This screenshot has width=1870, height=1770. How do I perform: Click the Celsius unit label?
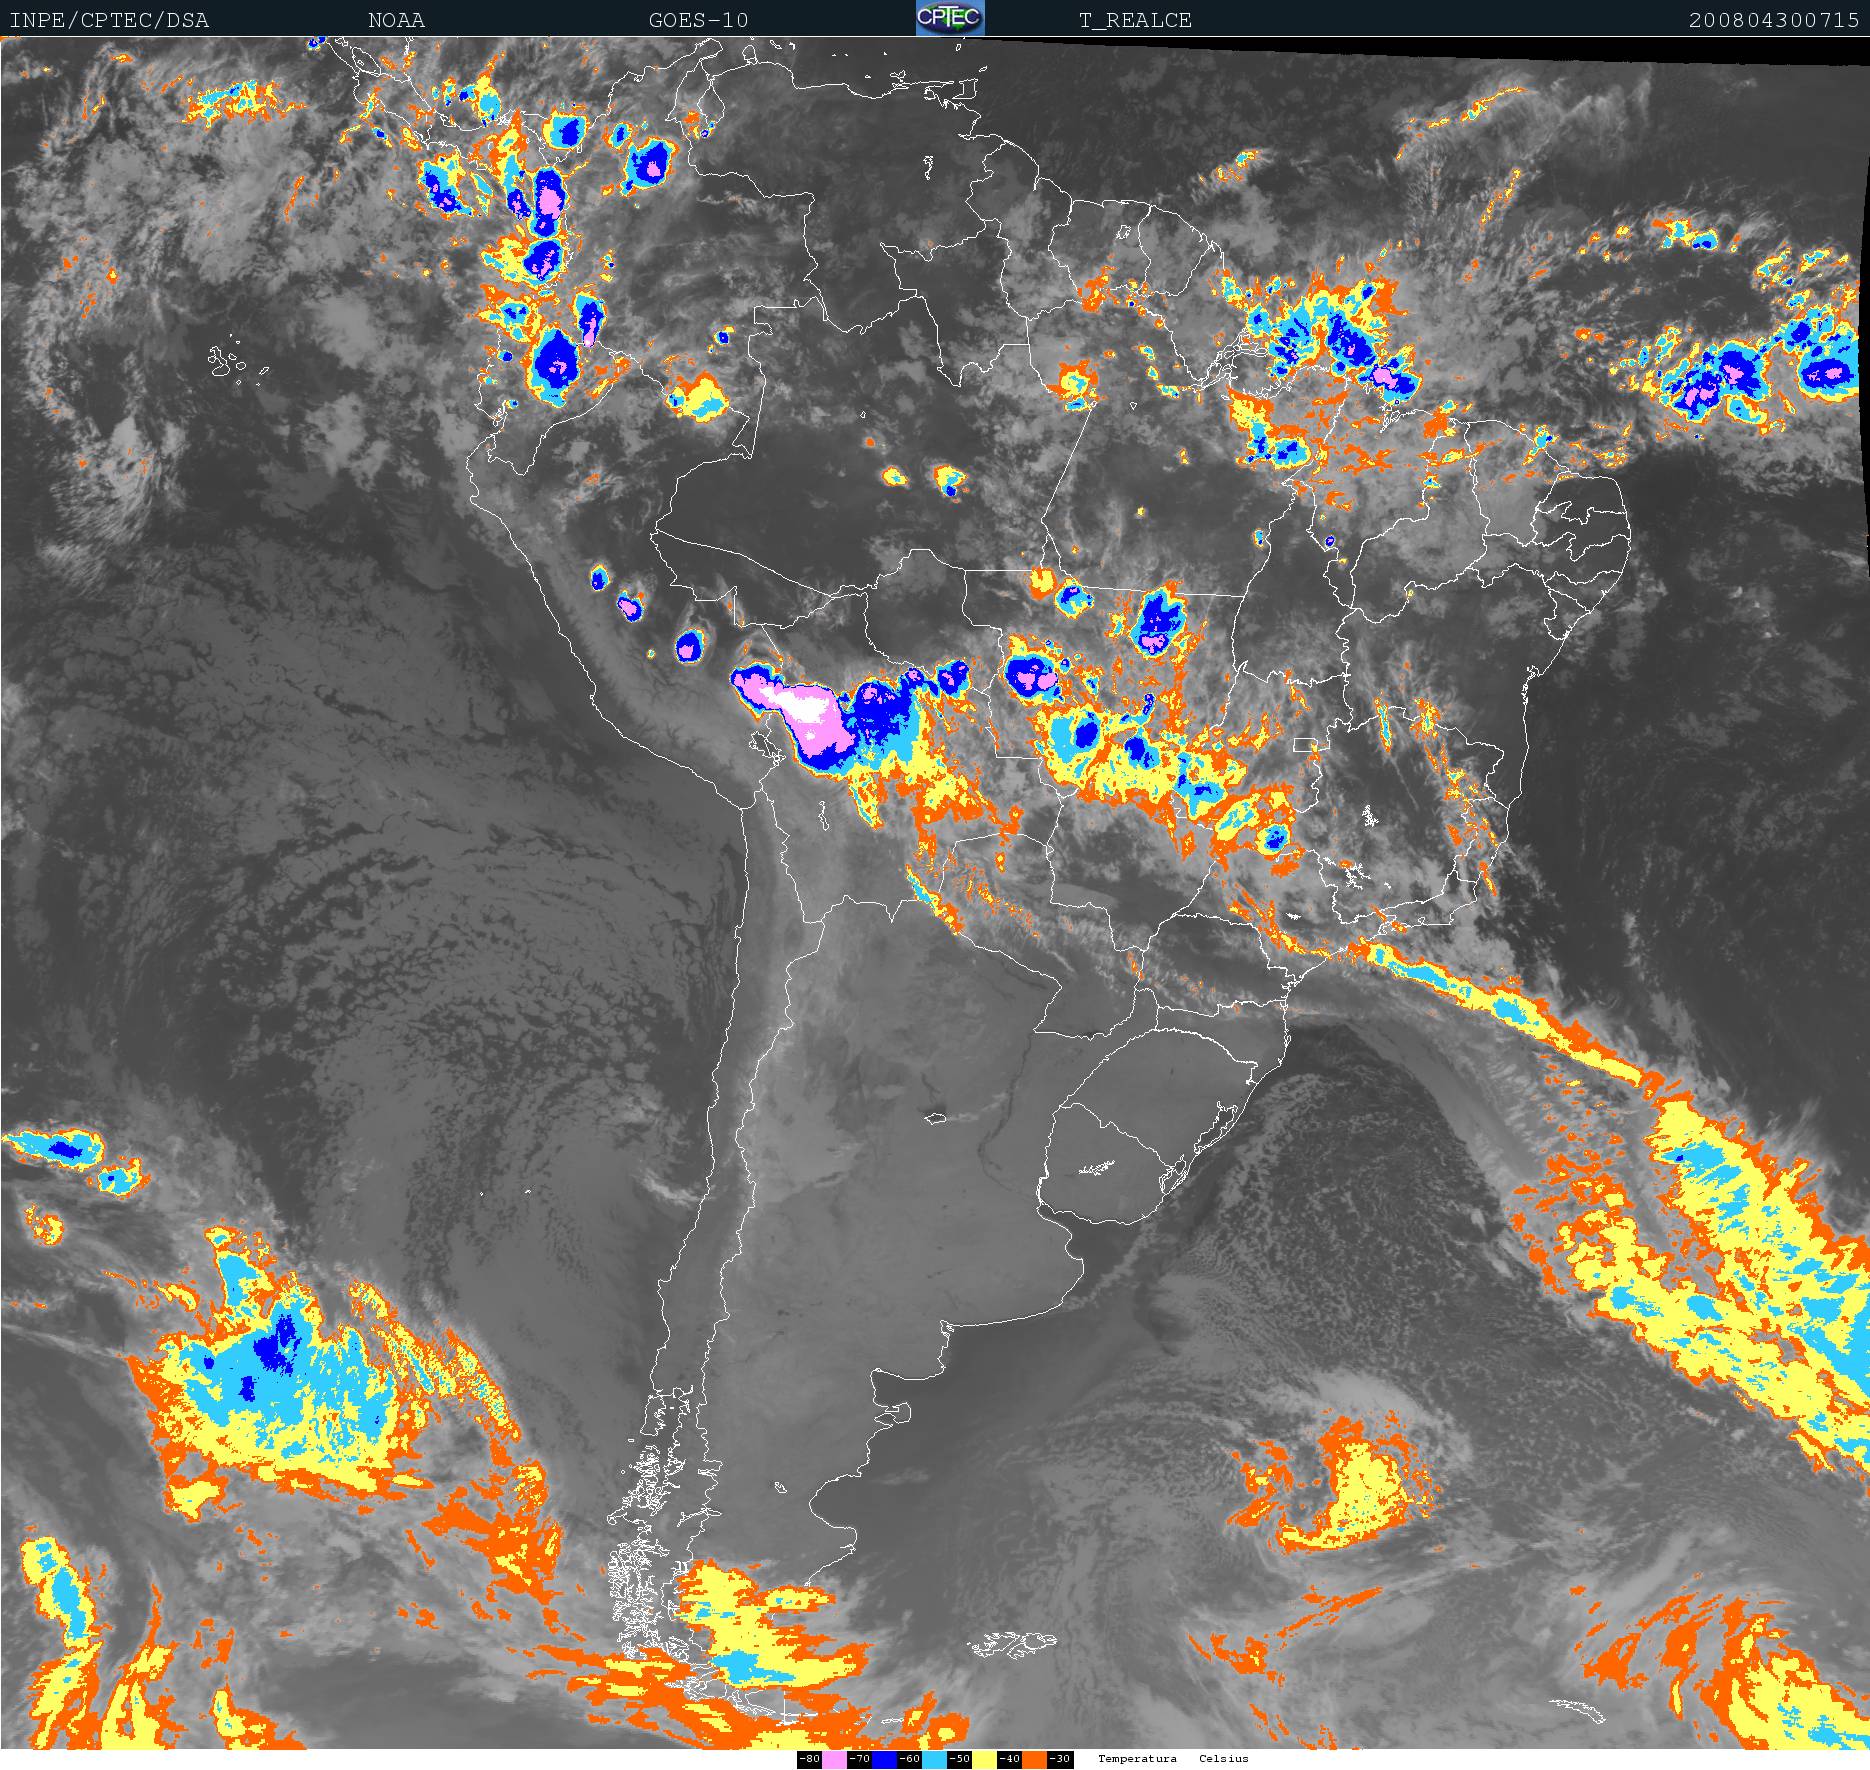(x=1224, y=1759)
